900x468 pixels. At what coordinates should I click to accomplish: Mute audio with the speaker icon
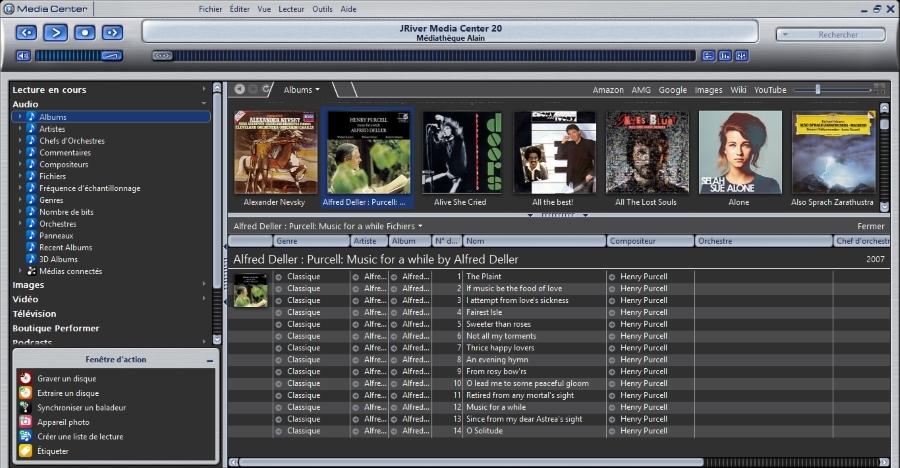tap(23, 56)
